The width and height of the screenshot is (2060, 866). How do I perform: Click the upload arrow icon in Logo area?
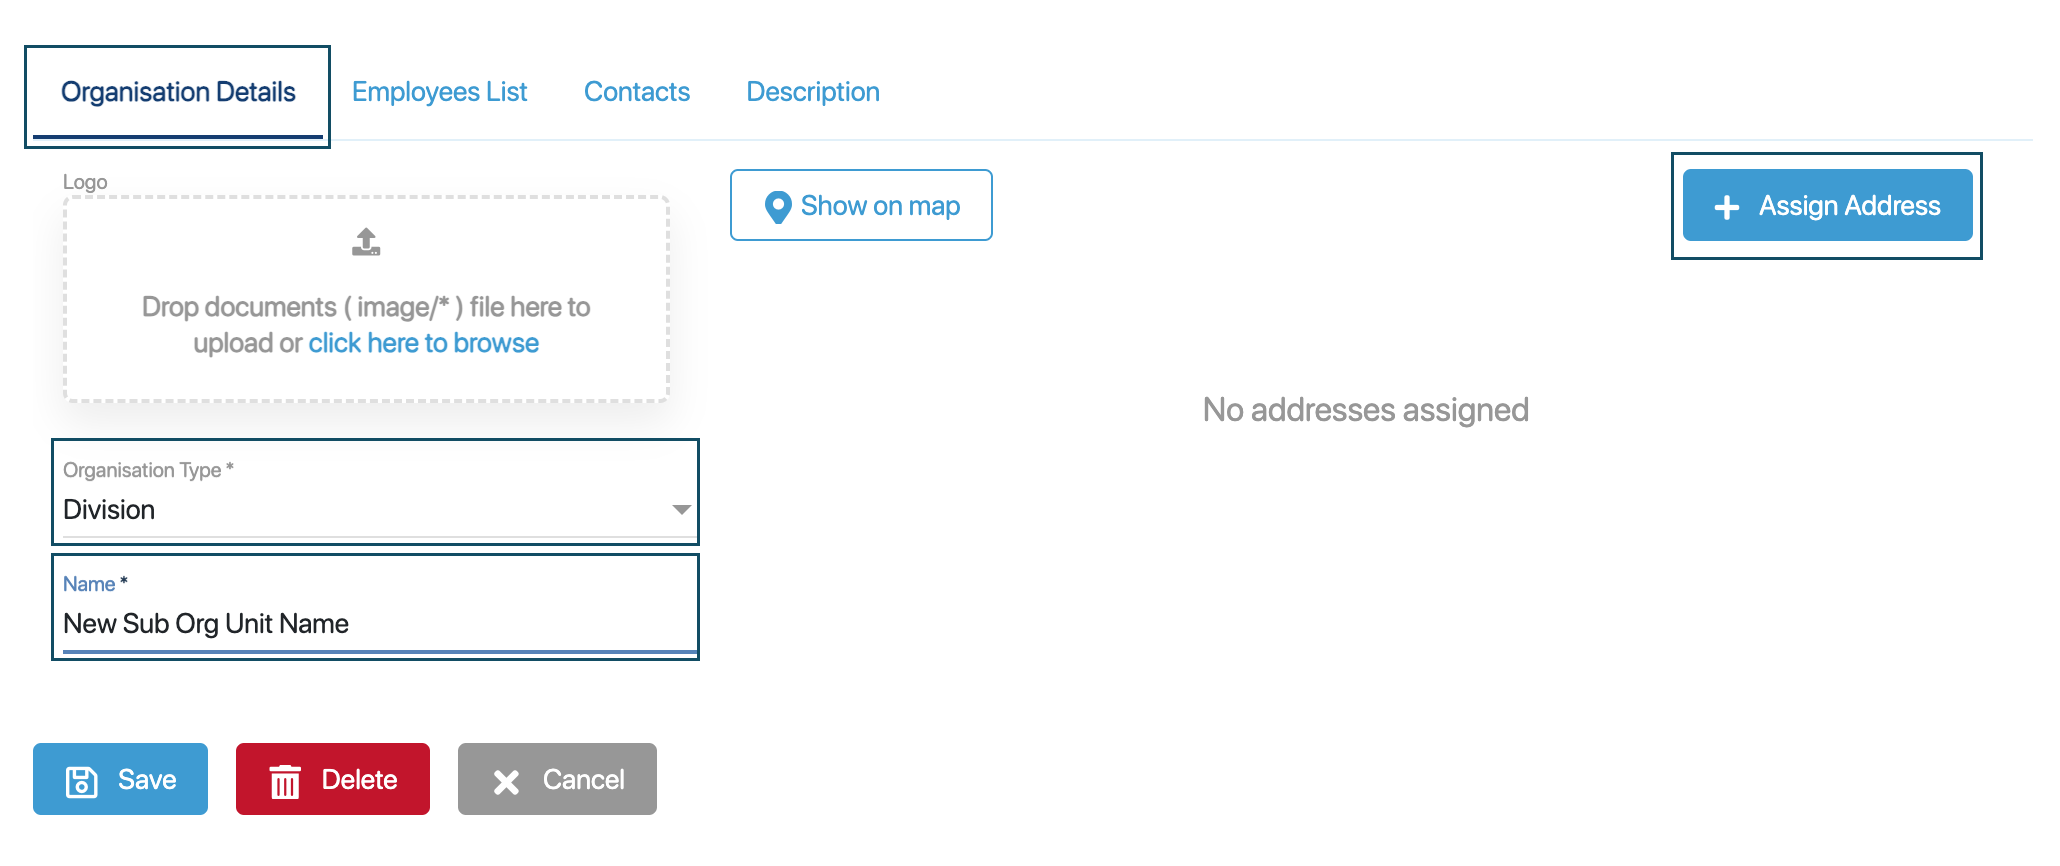pos(366,242)
